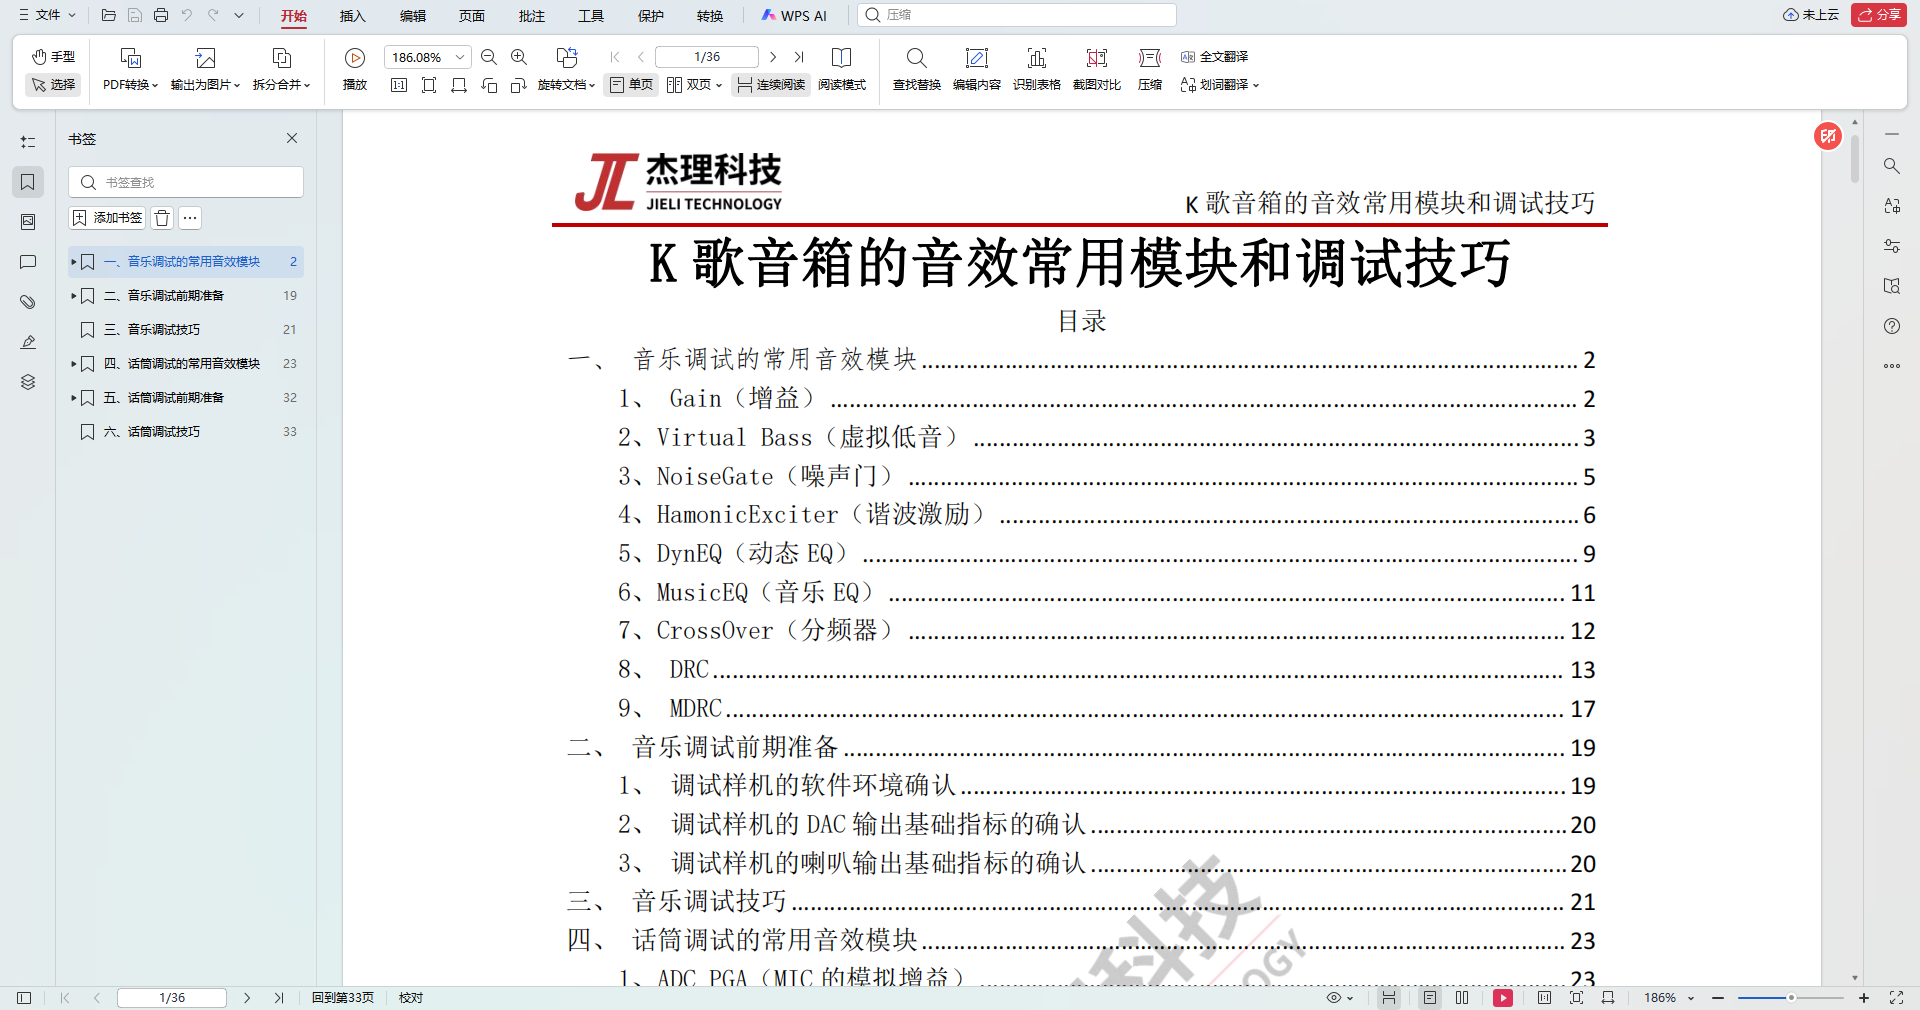Expand the 四、话筒调试的常用音效模块 bookmark

click(x=73, y=364)
